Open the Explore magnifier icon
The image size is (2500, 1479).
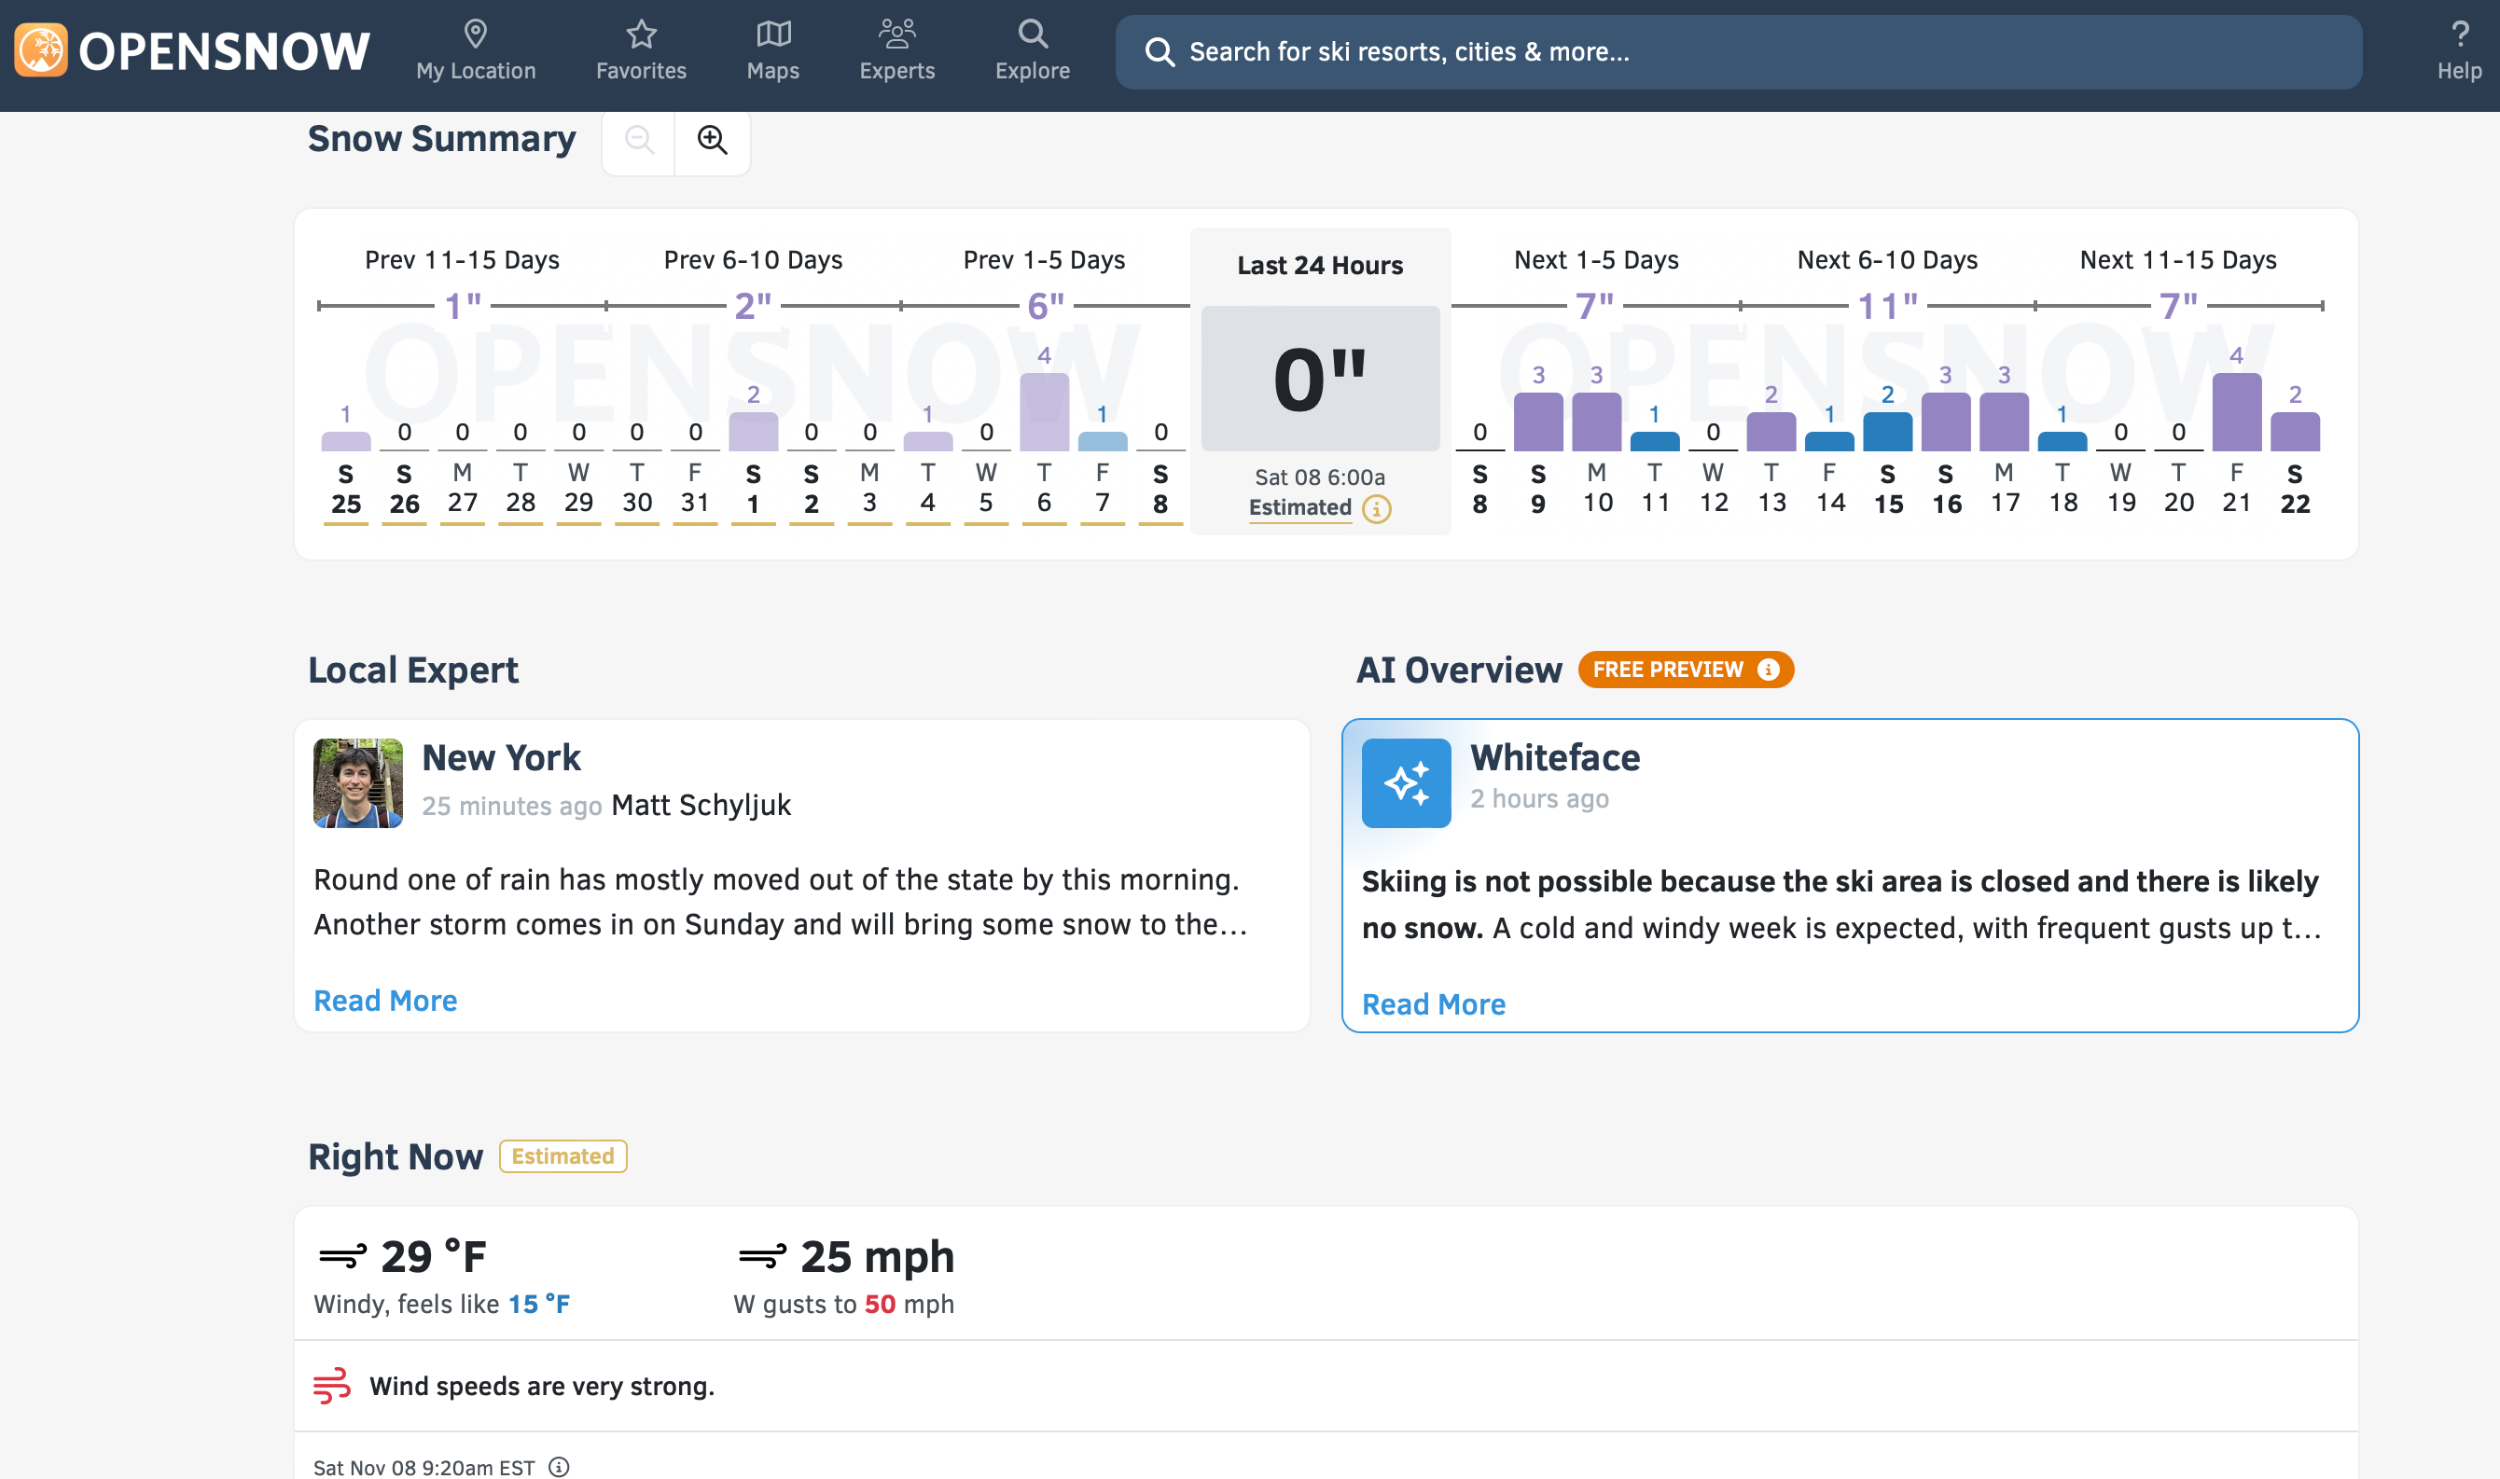tap(1032, 34)
